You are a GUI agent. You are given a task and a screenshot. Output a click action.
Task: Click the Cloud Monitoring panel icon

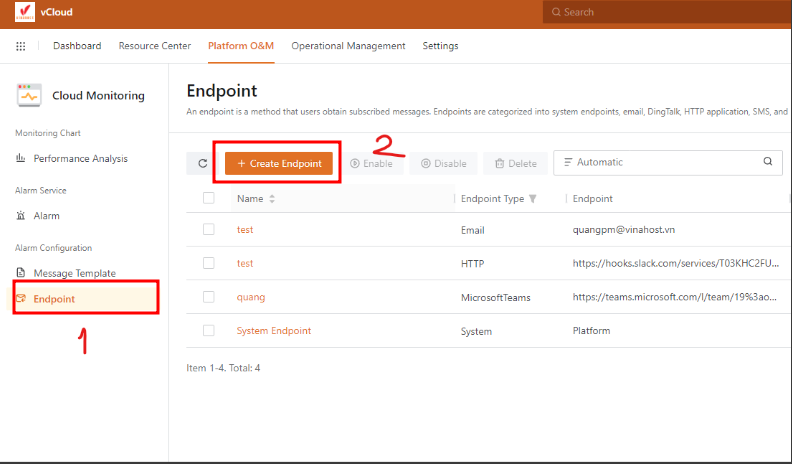point(28,95)
